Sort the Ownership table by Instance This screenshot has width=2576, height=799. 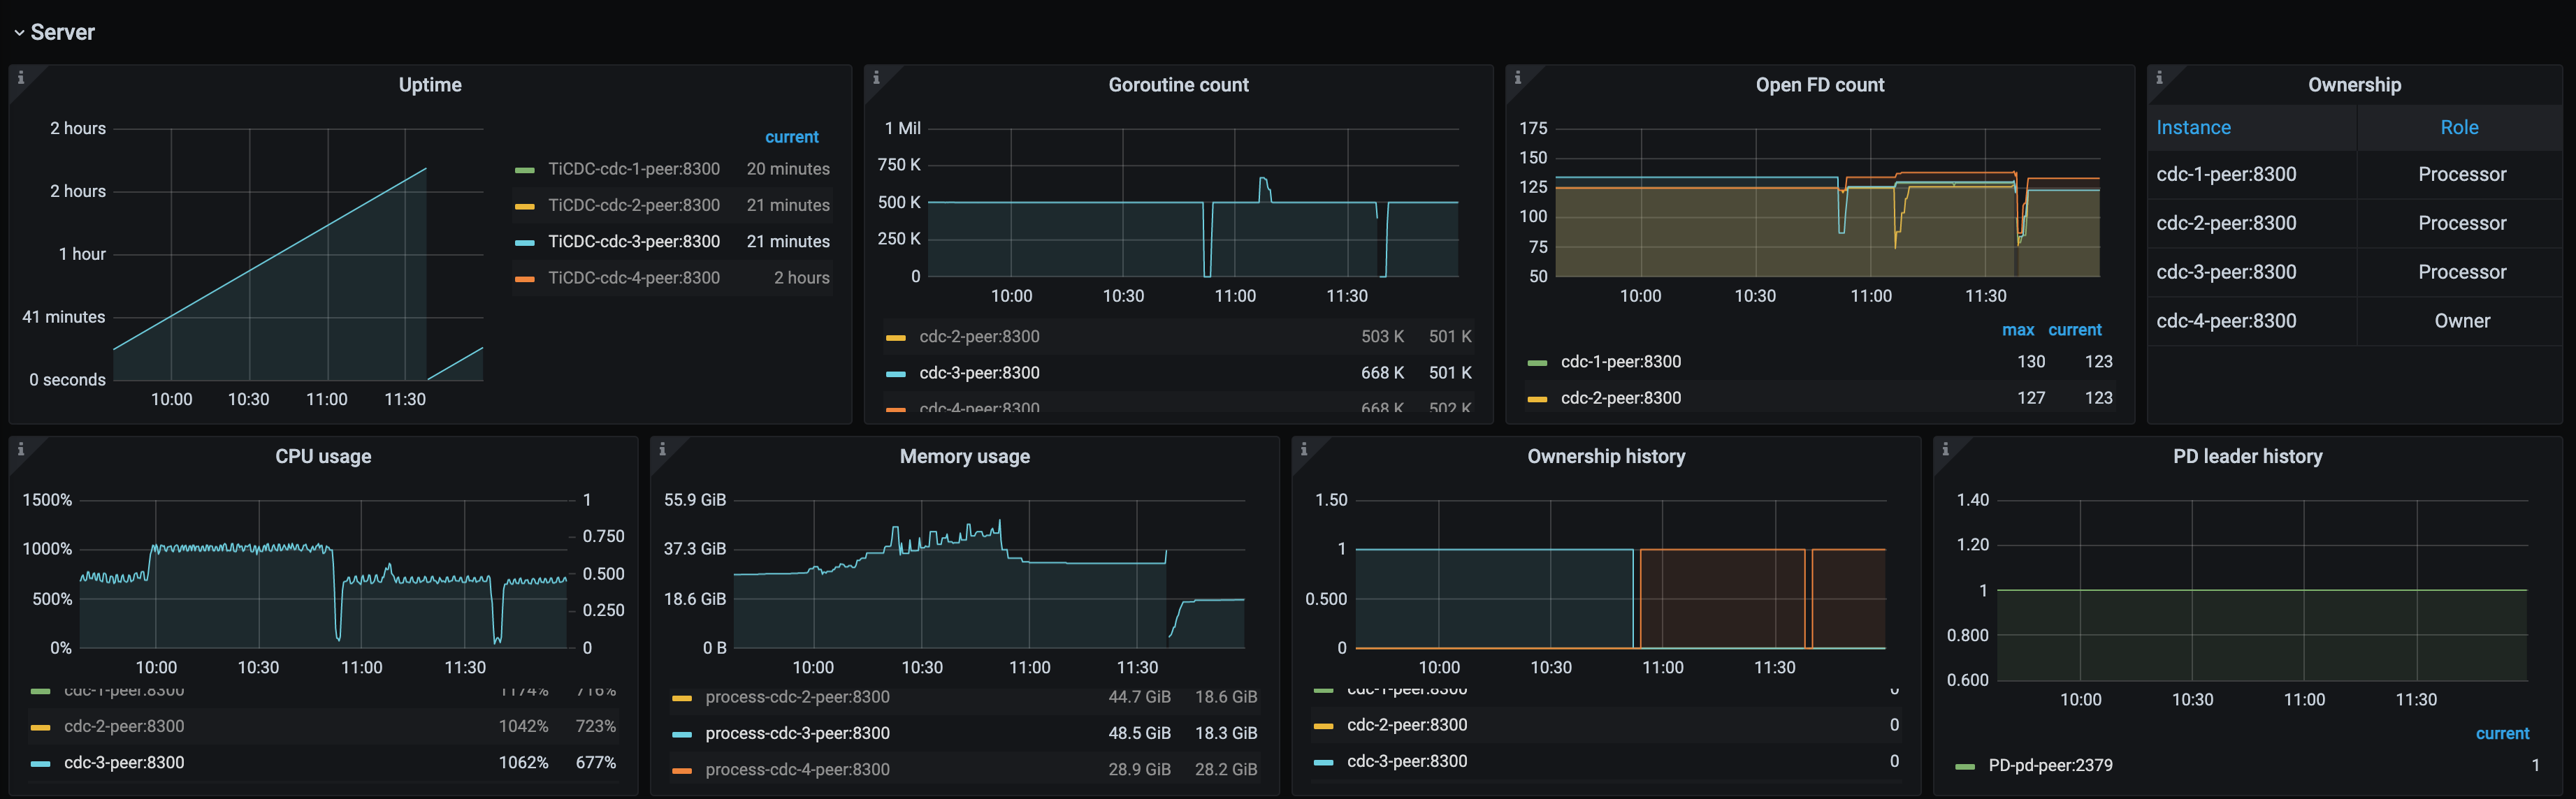tap(2193, 127)
